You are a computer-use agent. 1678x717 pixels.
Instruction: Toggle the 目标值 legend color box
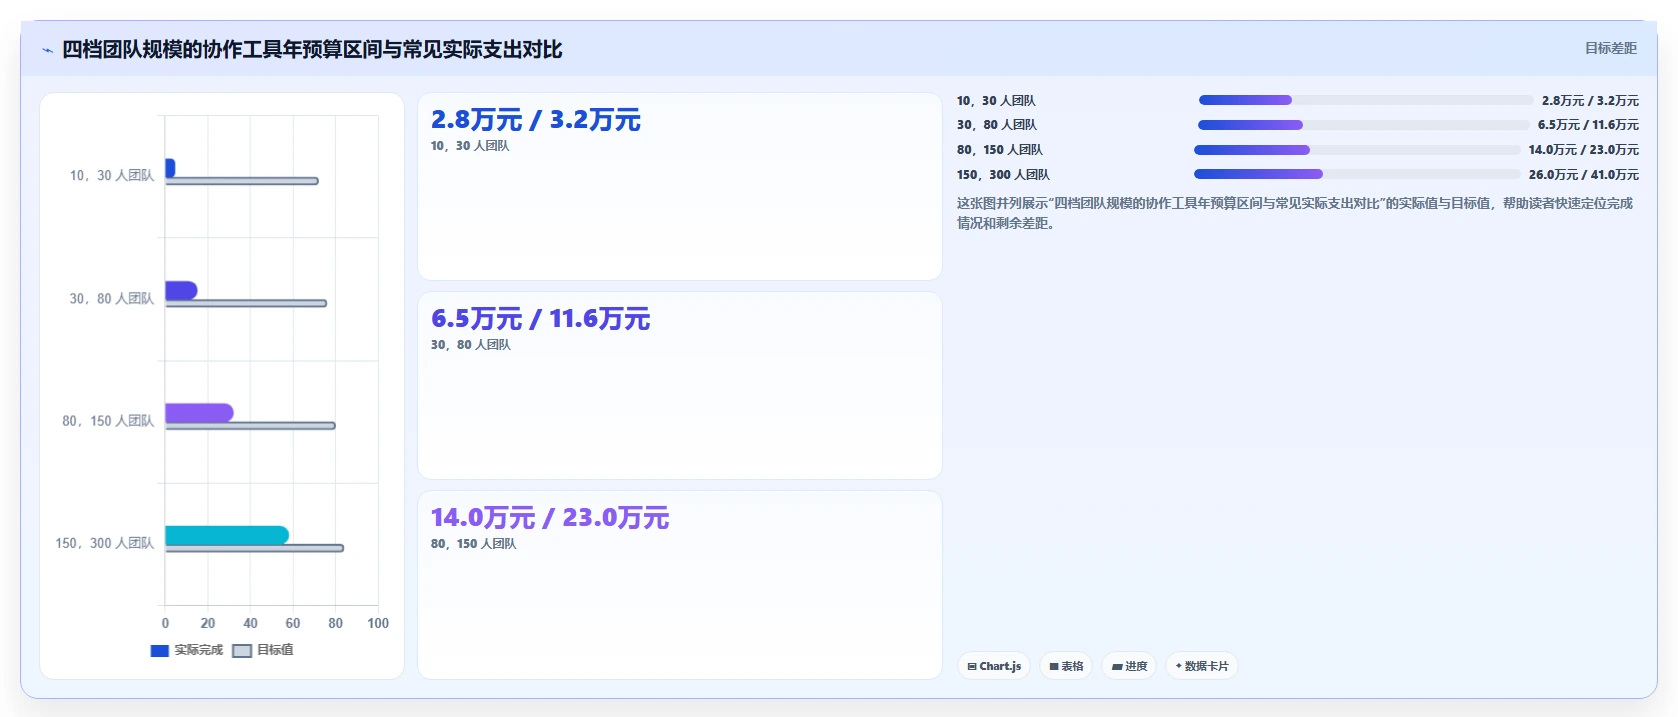tap(242, 650)
